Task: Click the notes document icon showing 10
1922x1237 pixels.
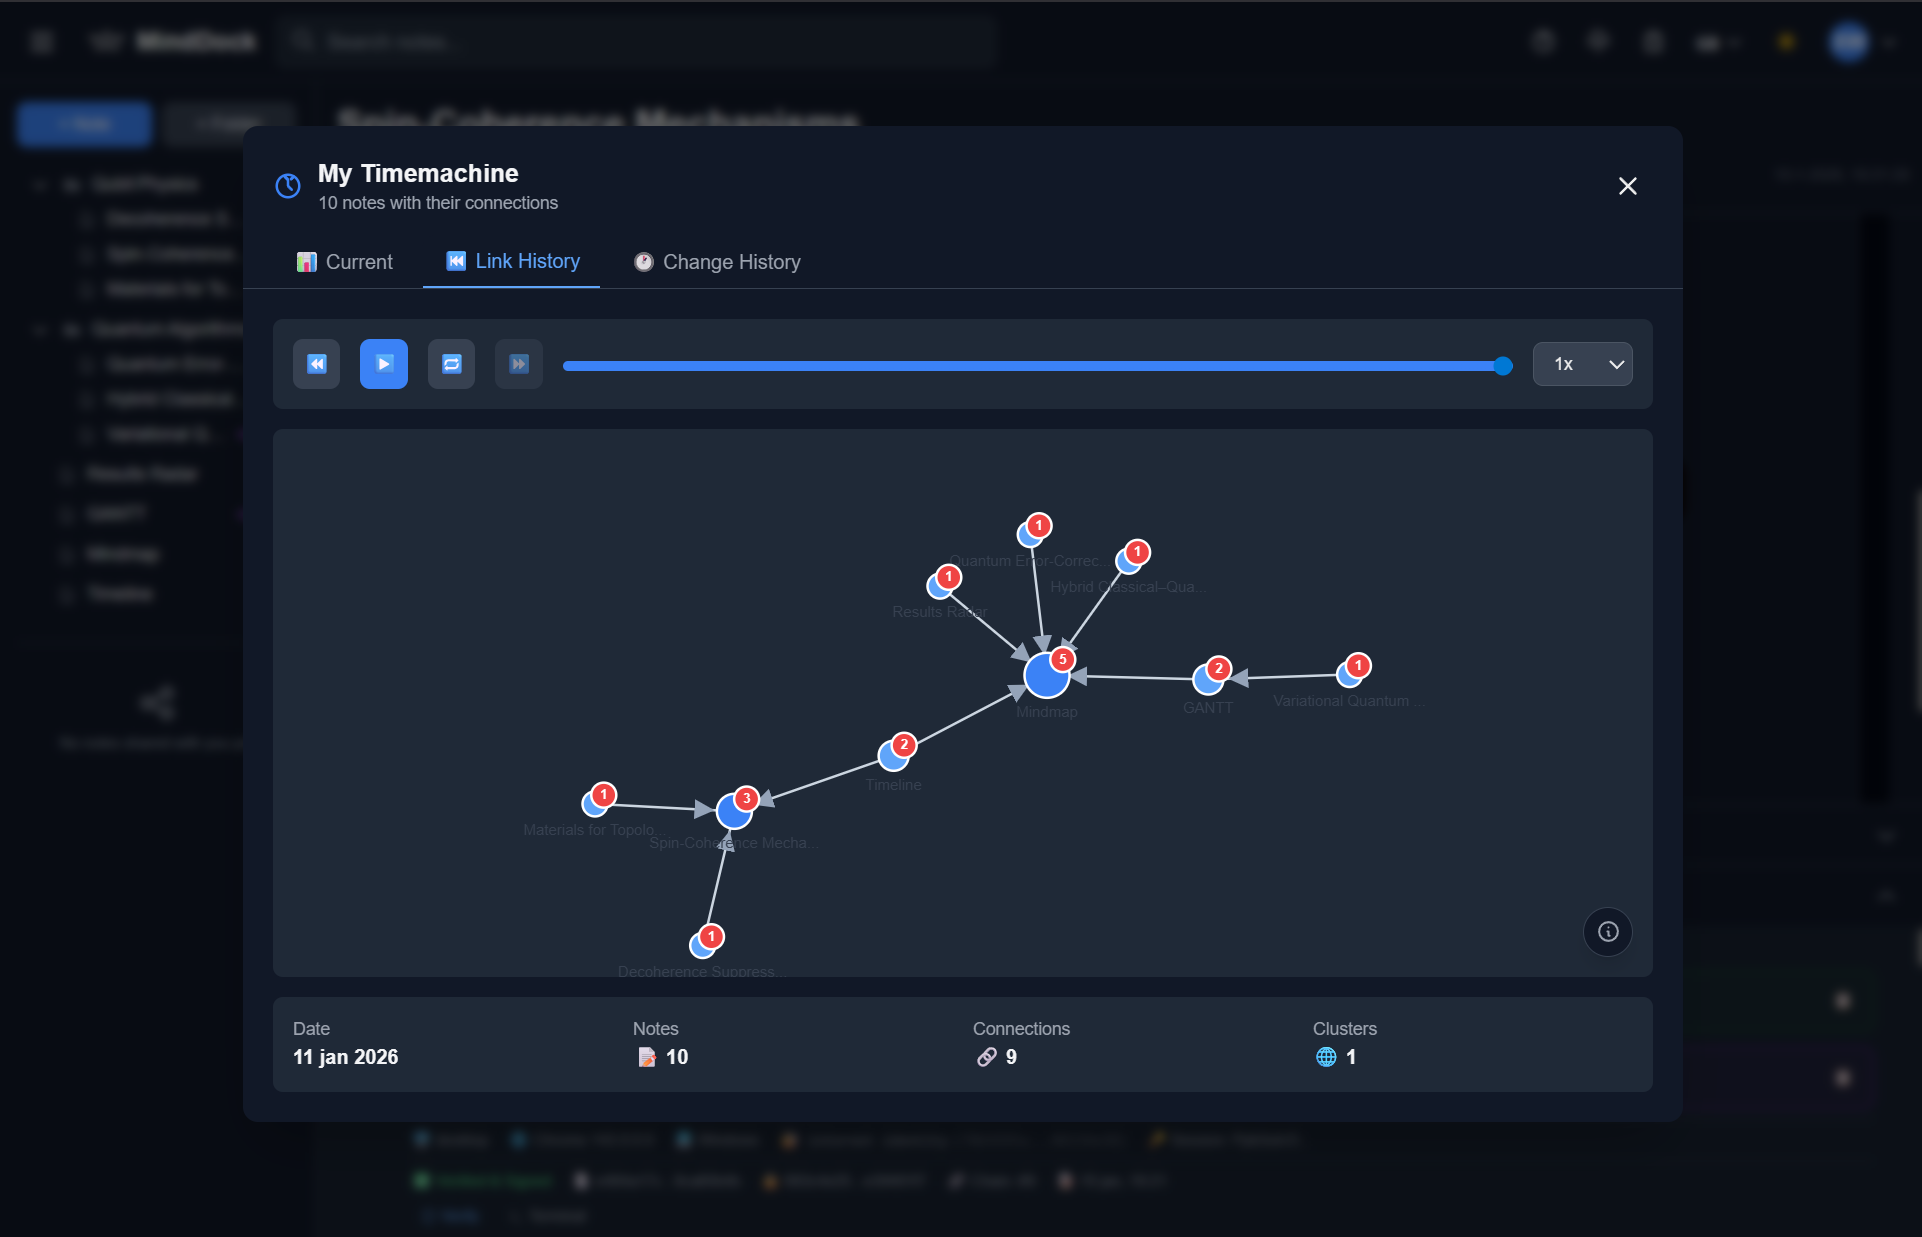Action: (x=646, y=1057)
